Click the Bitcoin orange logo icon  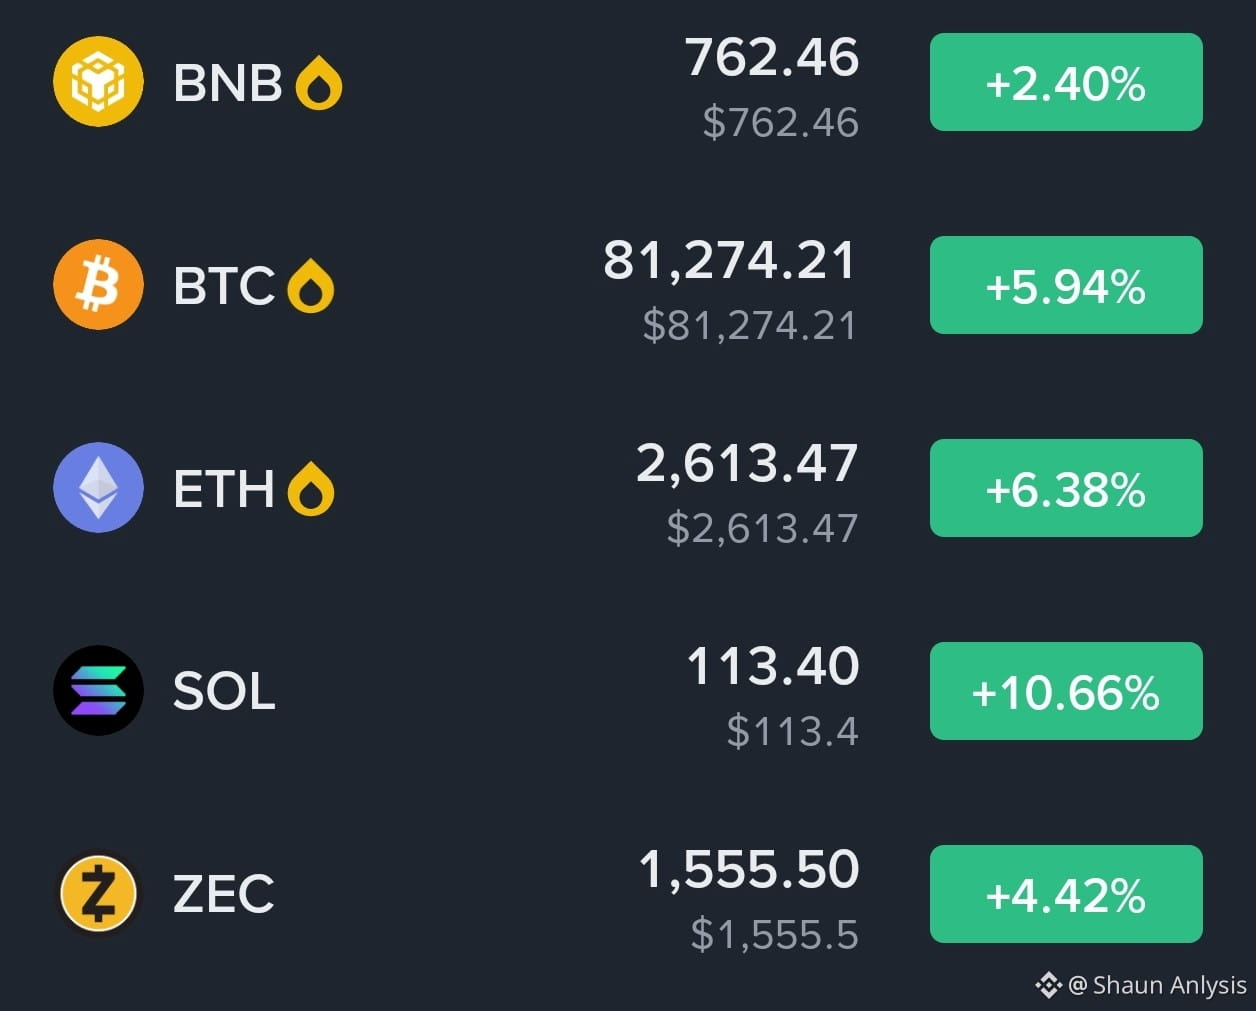pos(98,285)
